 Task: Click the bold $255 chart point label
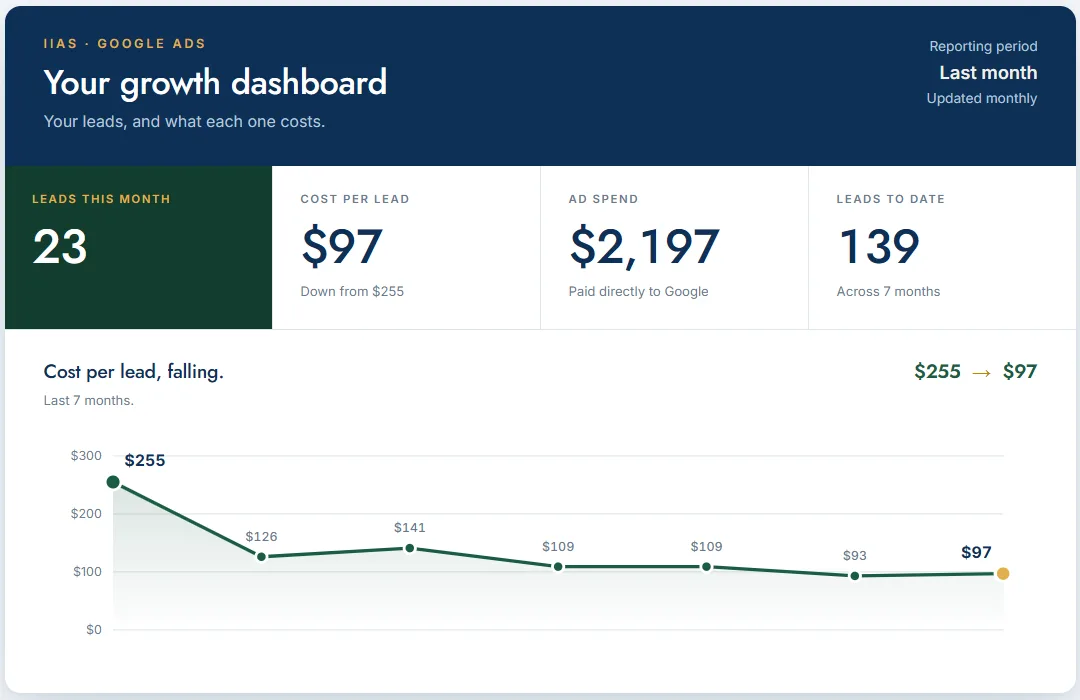pyautogui.click(x=145, y=460)
